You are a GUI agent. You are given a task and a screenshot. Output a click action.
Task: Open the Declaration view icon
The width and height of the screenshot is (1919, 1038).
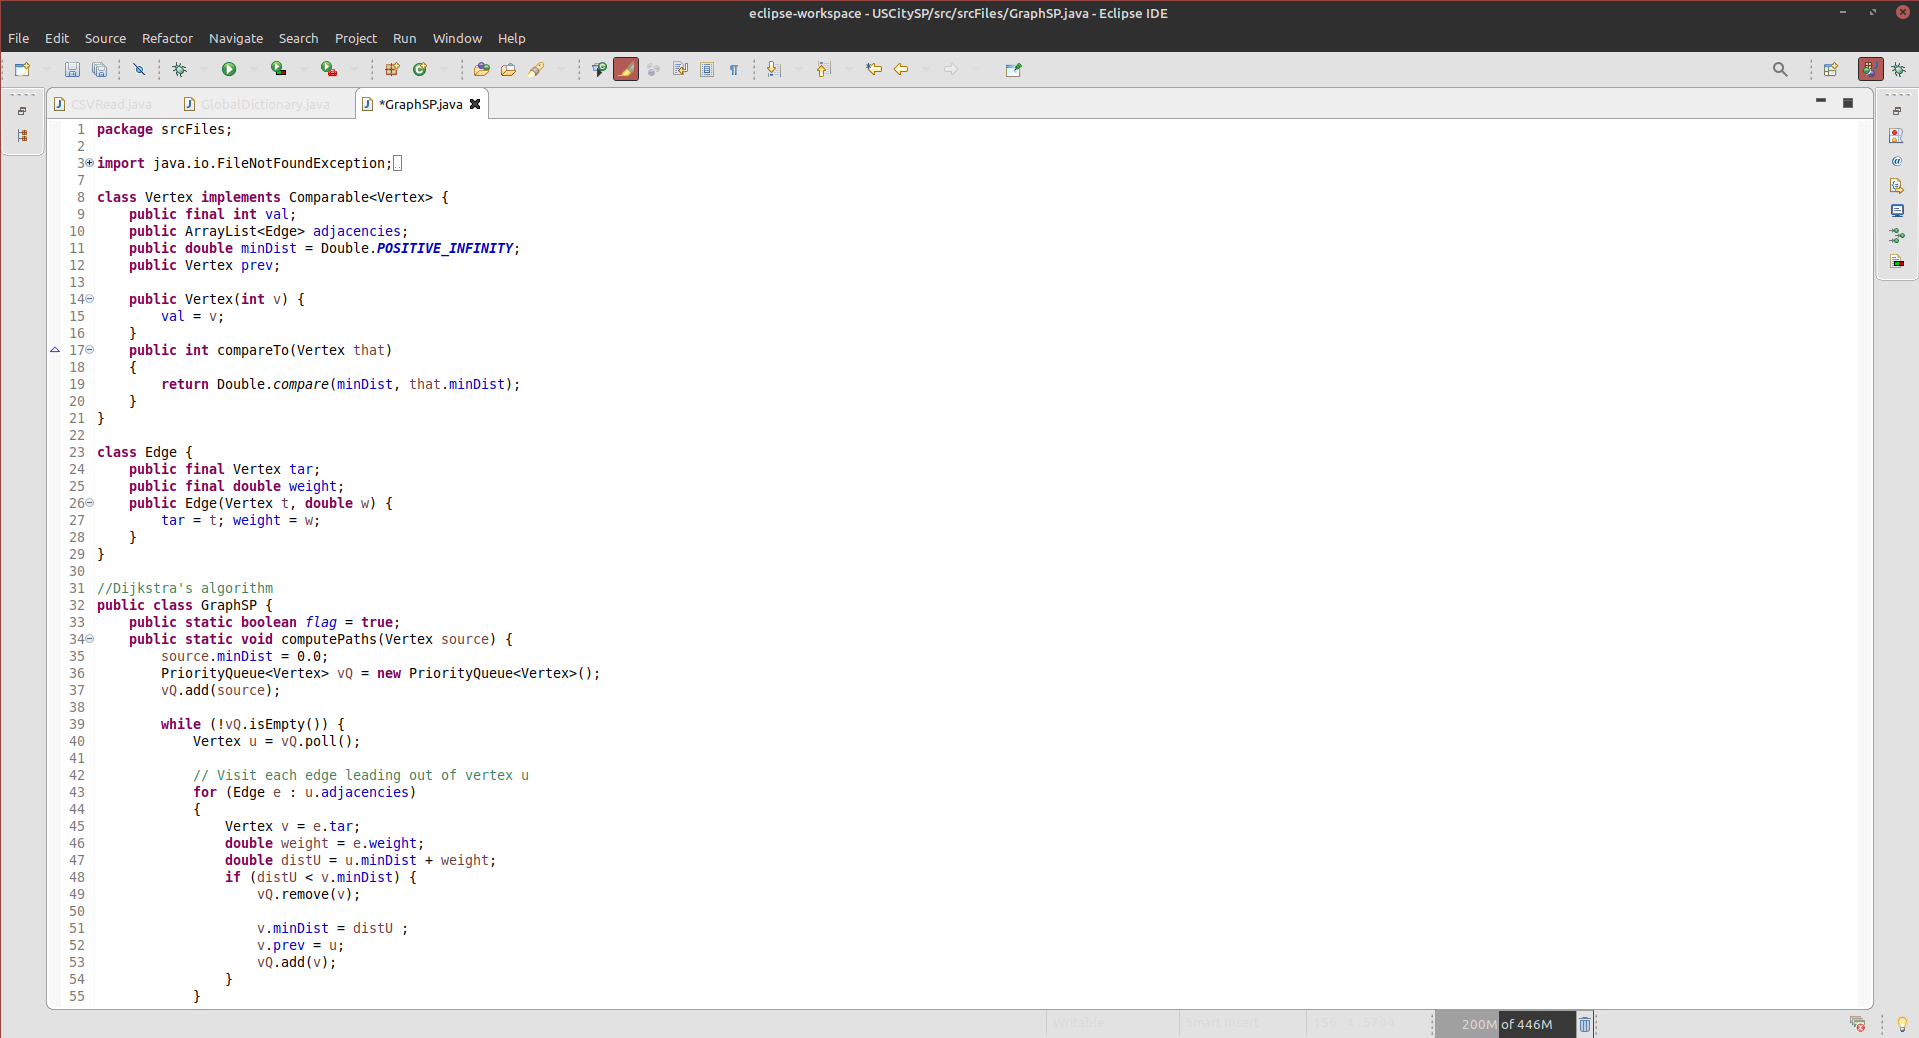1897,186
